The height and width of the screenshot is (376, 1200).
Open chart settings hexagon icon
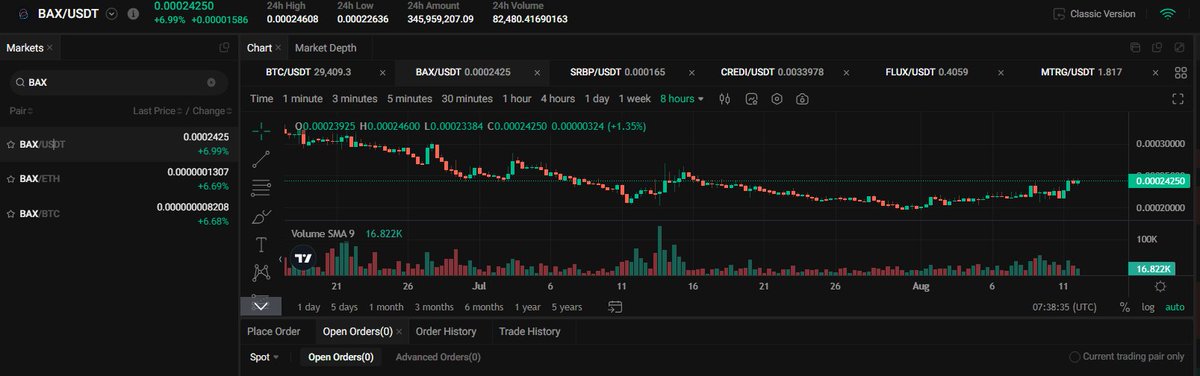point(776,99)
